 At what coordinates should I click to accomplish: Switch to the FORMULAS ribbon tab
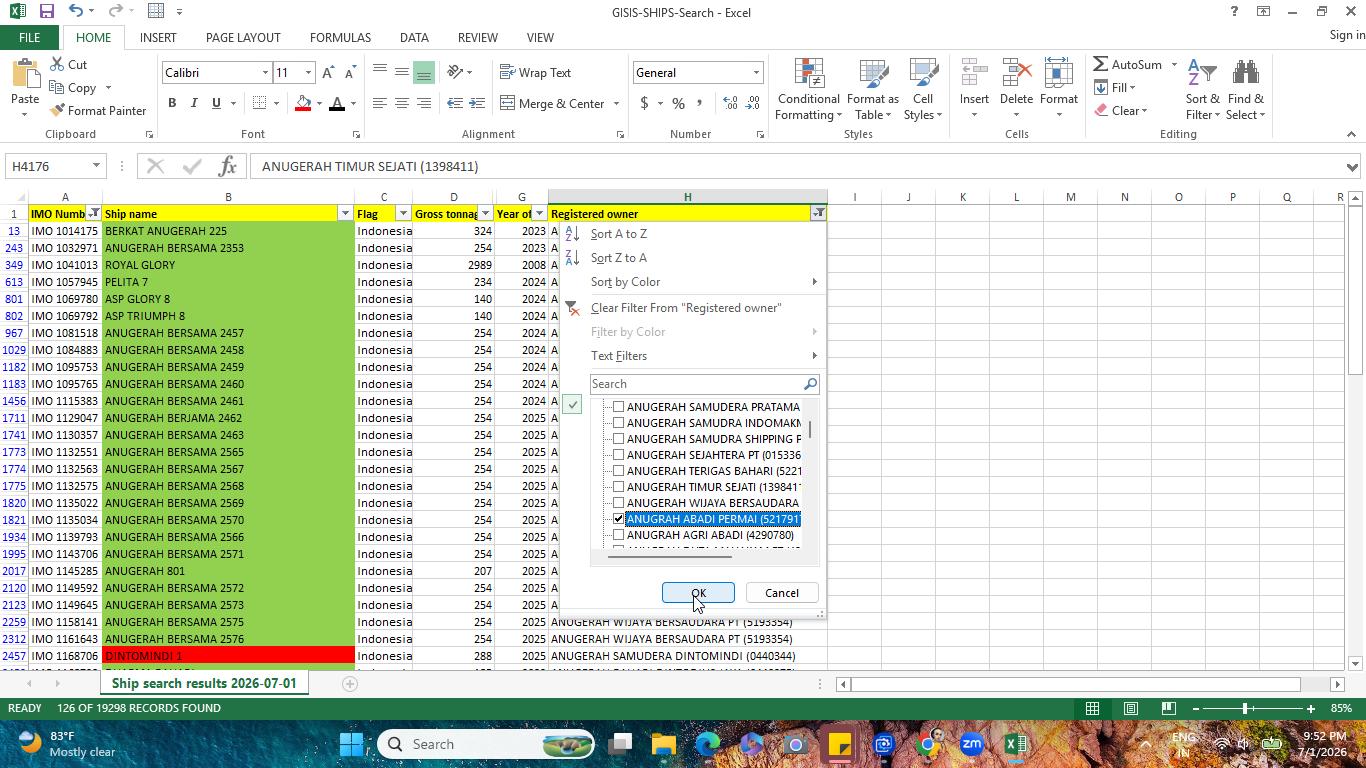(x=340, y=38)
